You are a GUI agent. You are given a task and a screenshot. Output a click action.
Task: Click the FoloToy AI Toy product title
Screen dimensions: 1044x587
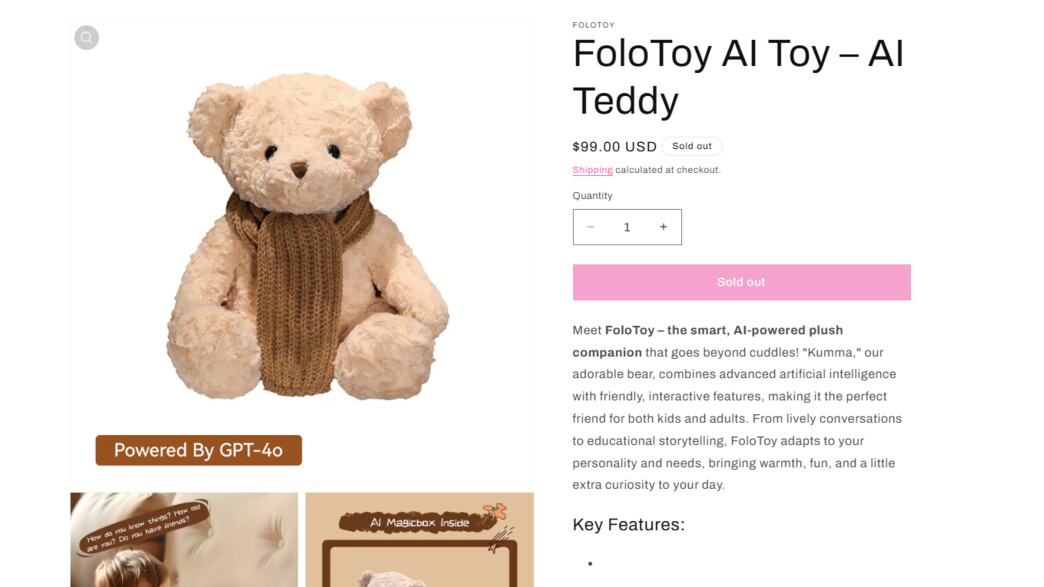point(738,77)
